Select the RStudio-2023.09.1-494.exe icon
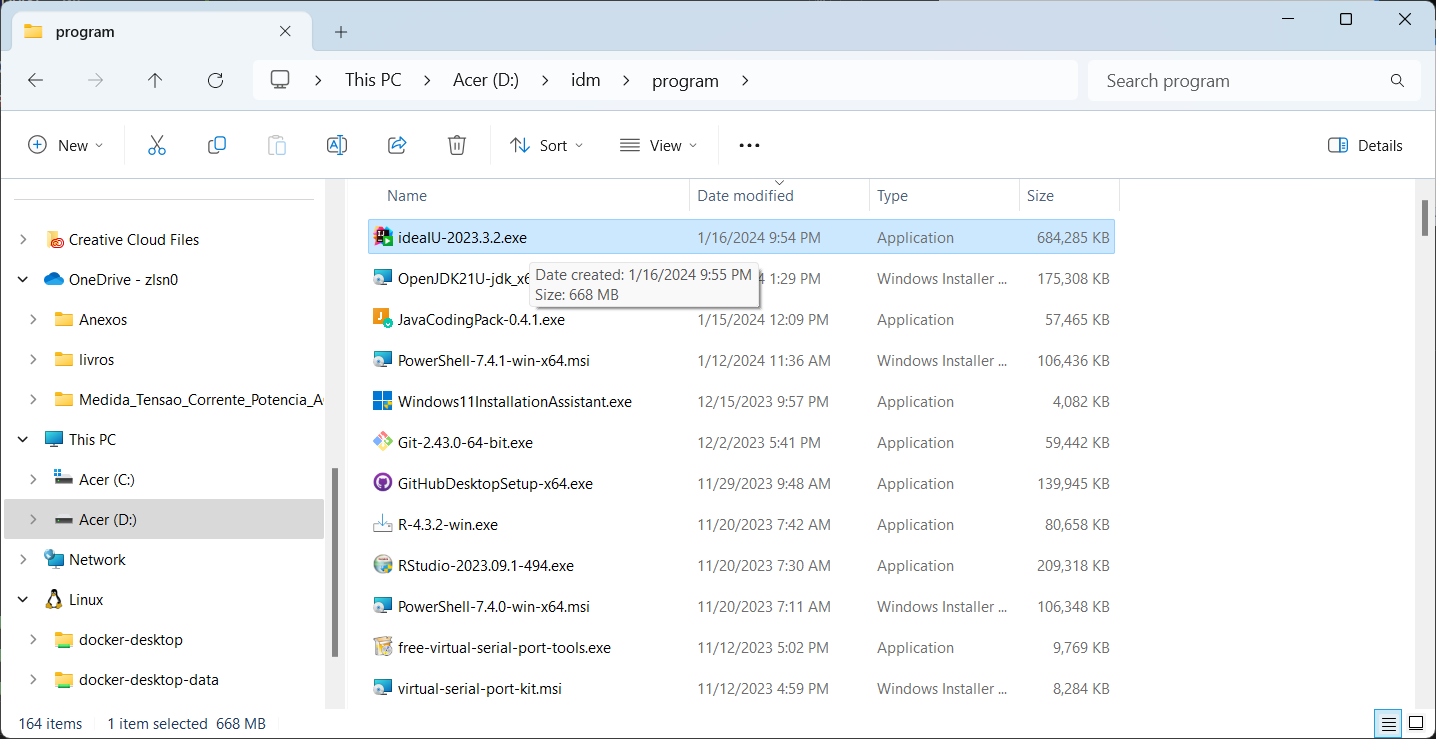This screenshot has width=1436, height=739. (x=382, y=565)
